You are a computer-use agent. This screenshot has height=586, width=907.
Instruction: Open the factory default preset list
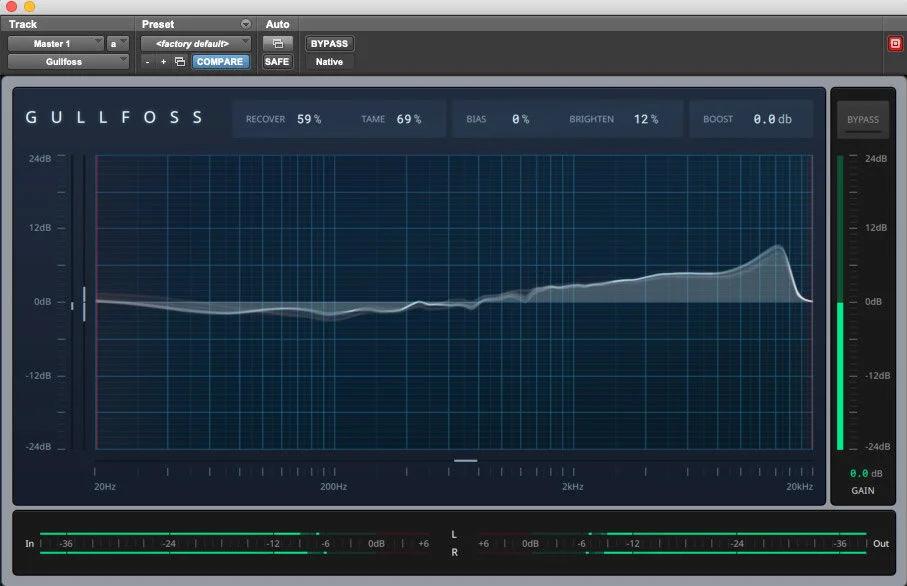[196, 43]
